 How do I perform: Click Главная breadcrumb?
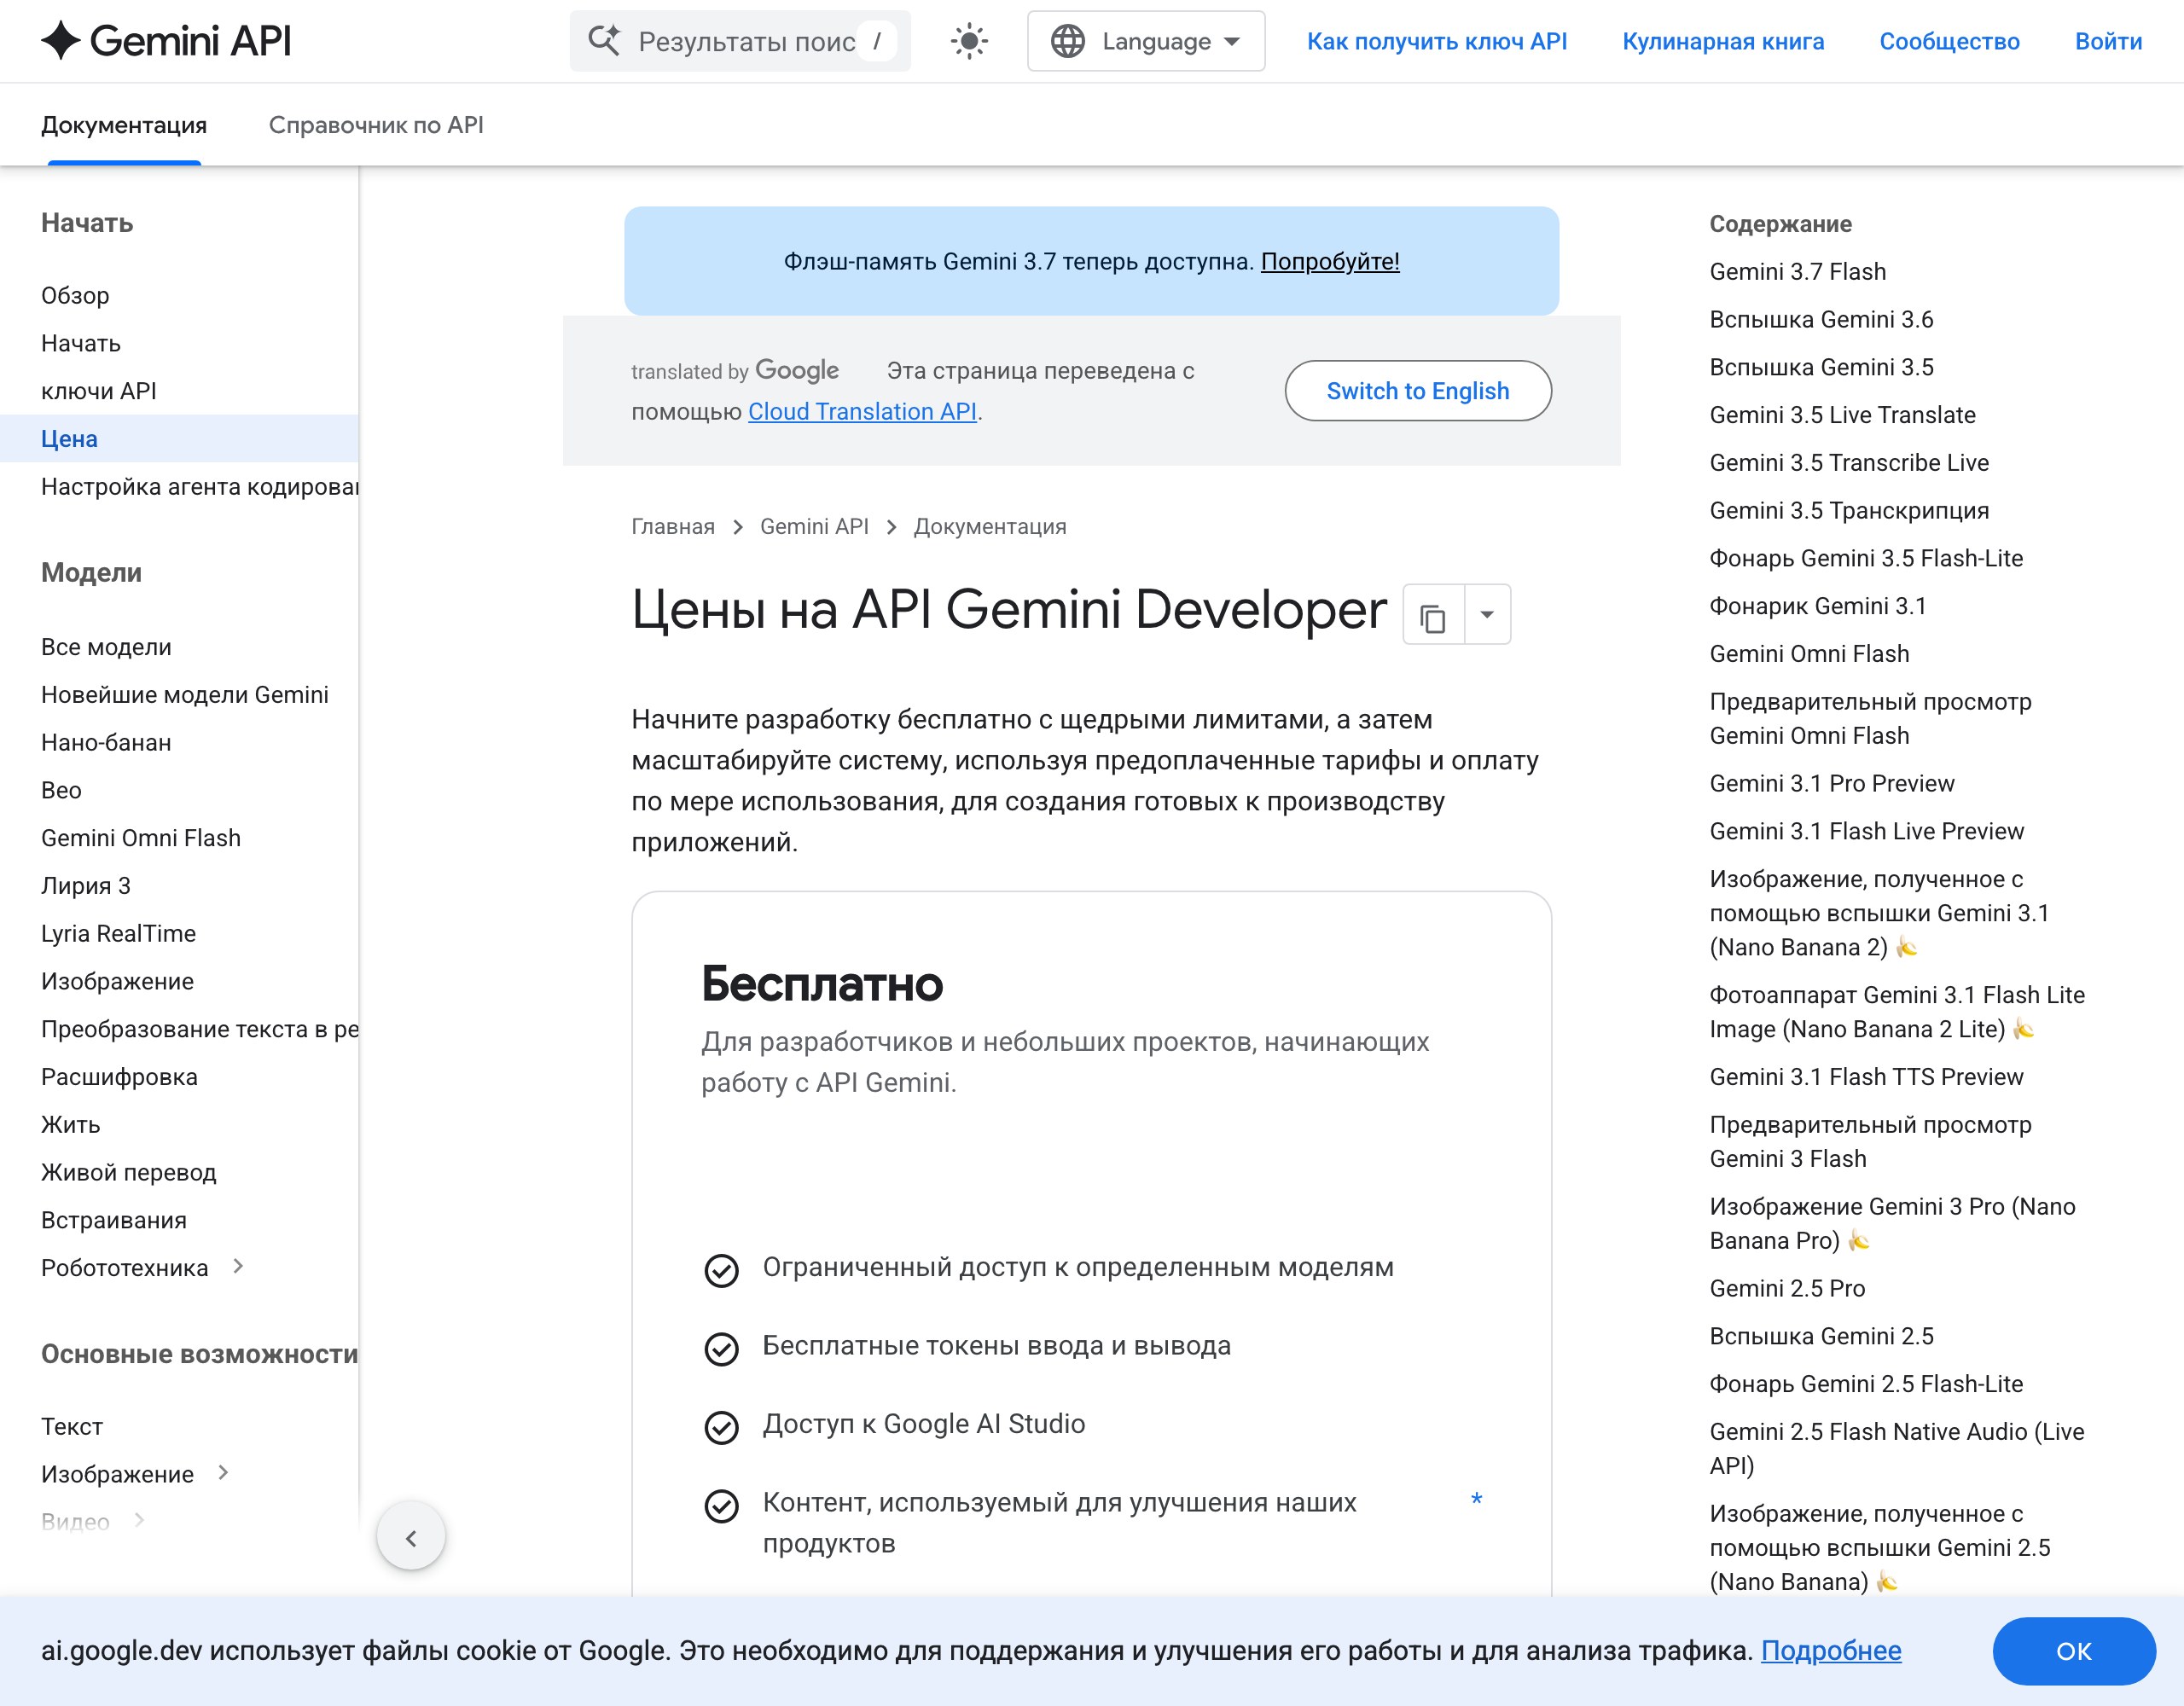673,527
